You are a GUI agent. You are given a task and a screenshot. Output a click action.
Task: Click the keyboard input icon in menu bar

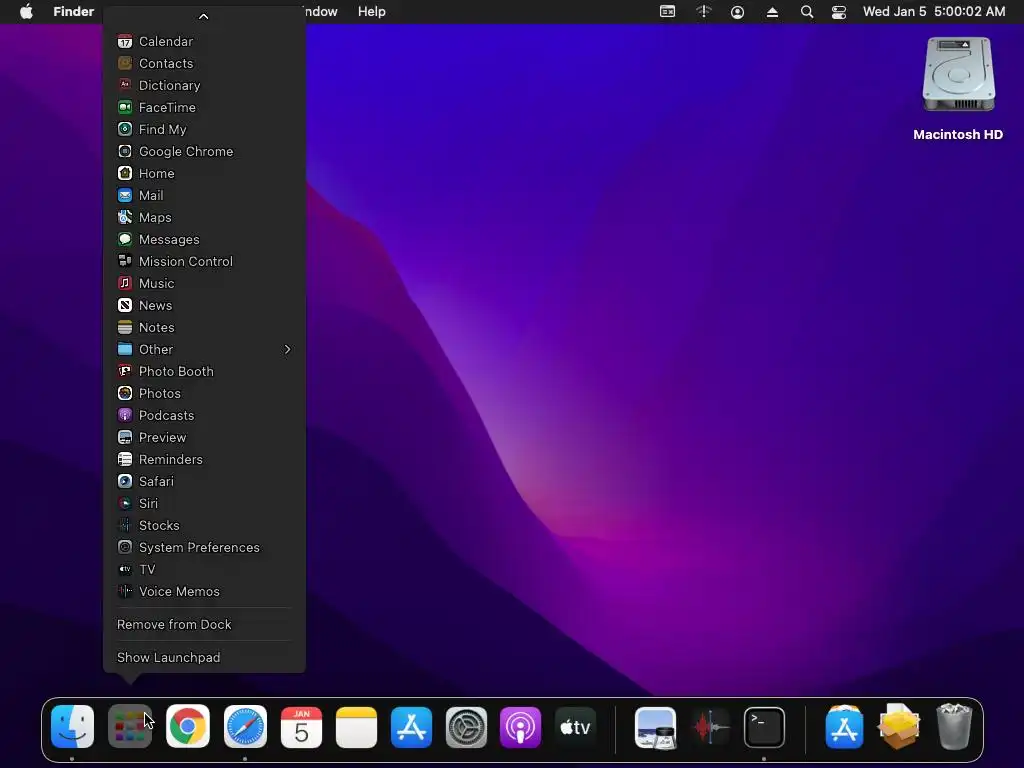click(x=667, y=12)
